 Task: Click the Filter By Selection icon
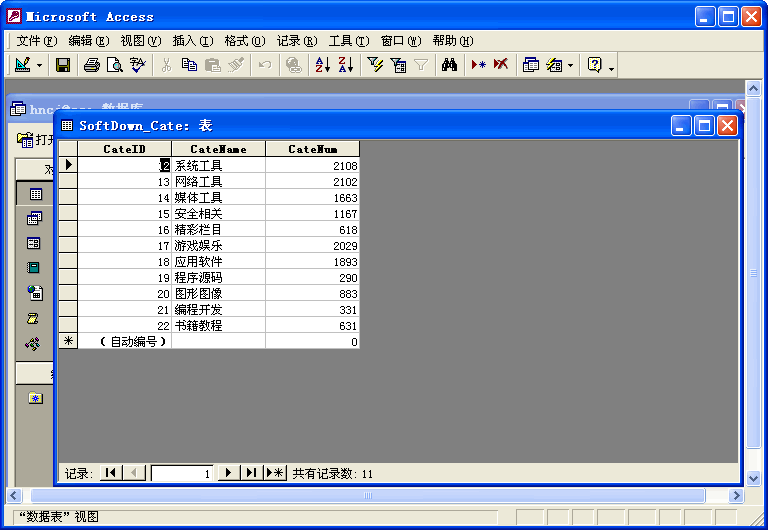pyautogui.click(x=375, y=65)
